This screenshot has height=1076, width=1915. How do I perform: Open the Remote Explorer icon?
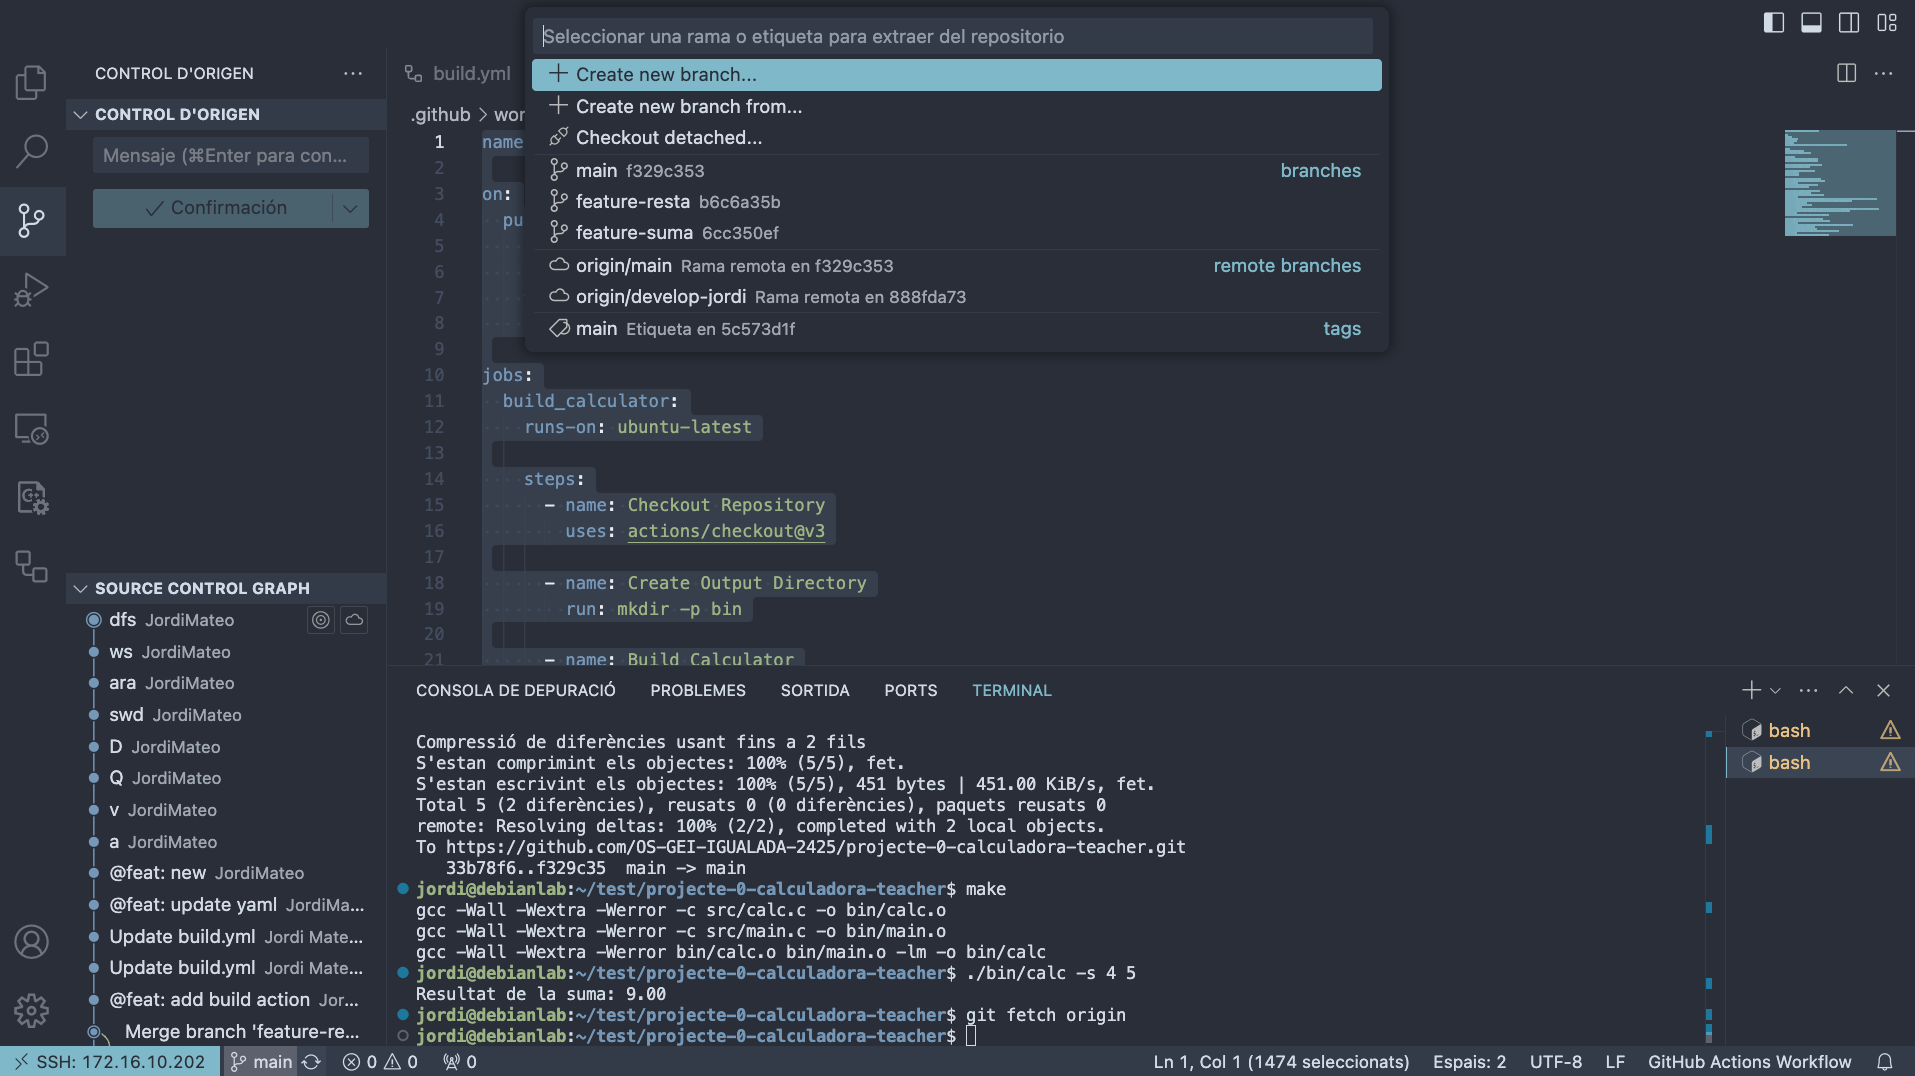coord(31,429)
